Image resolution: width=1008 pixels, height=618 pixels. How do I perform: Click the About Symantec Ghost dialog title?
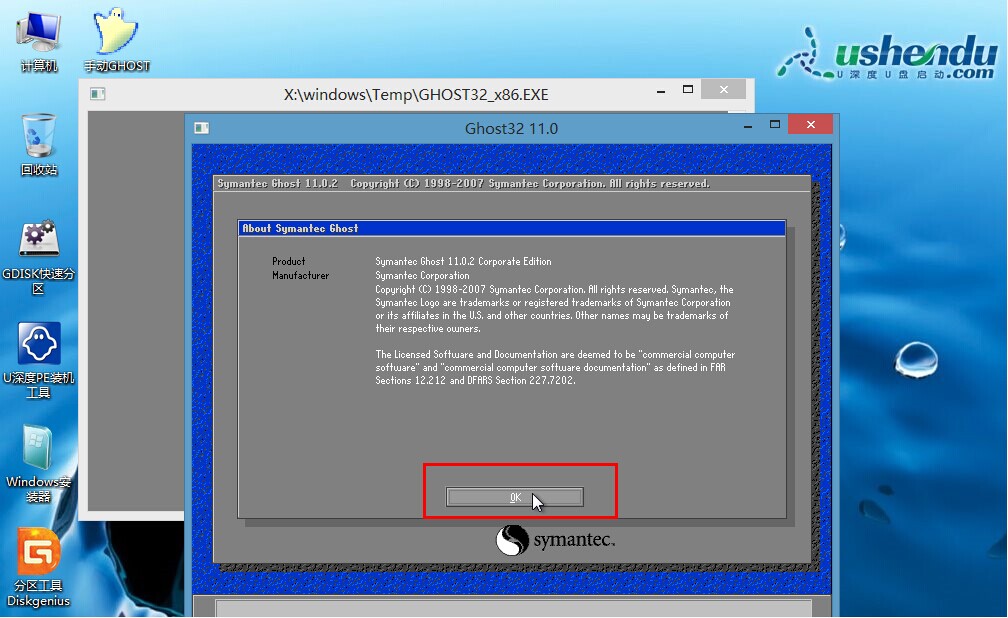(x=300, y=228)
